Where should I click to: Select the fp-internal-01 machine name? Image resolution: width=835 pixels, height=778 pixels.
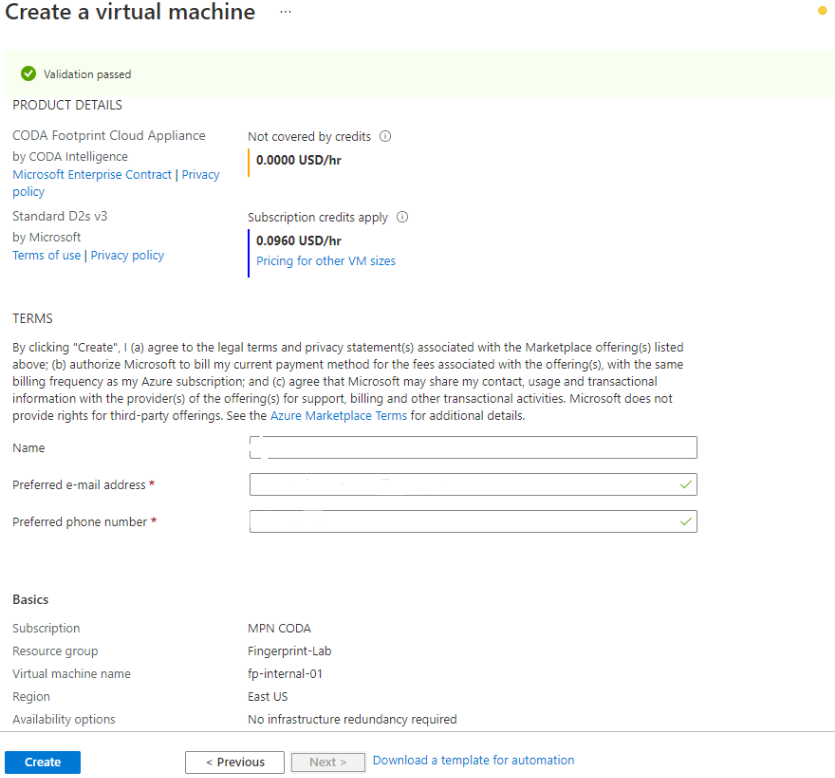tap(285, 674)
